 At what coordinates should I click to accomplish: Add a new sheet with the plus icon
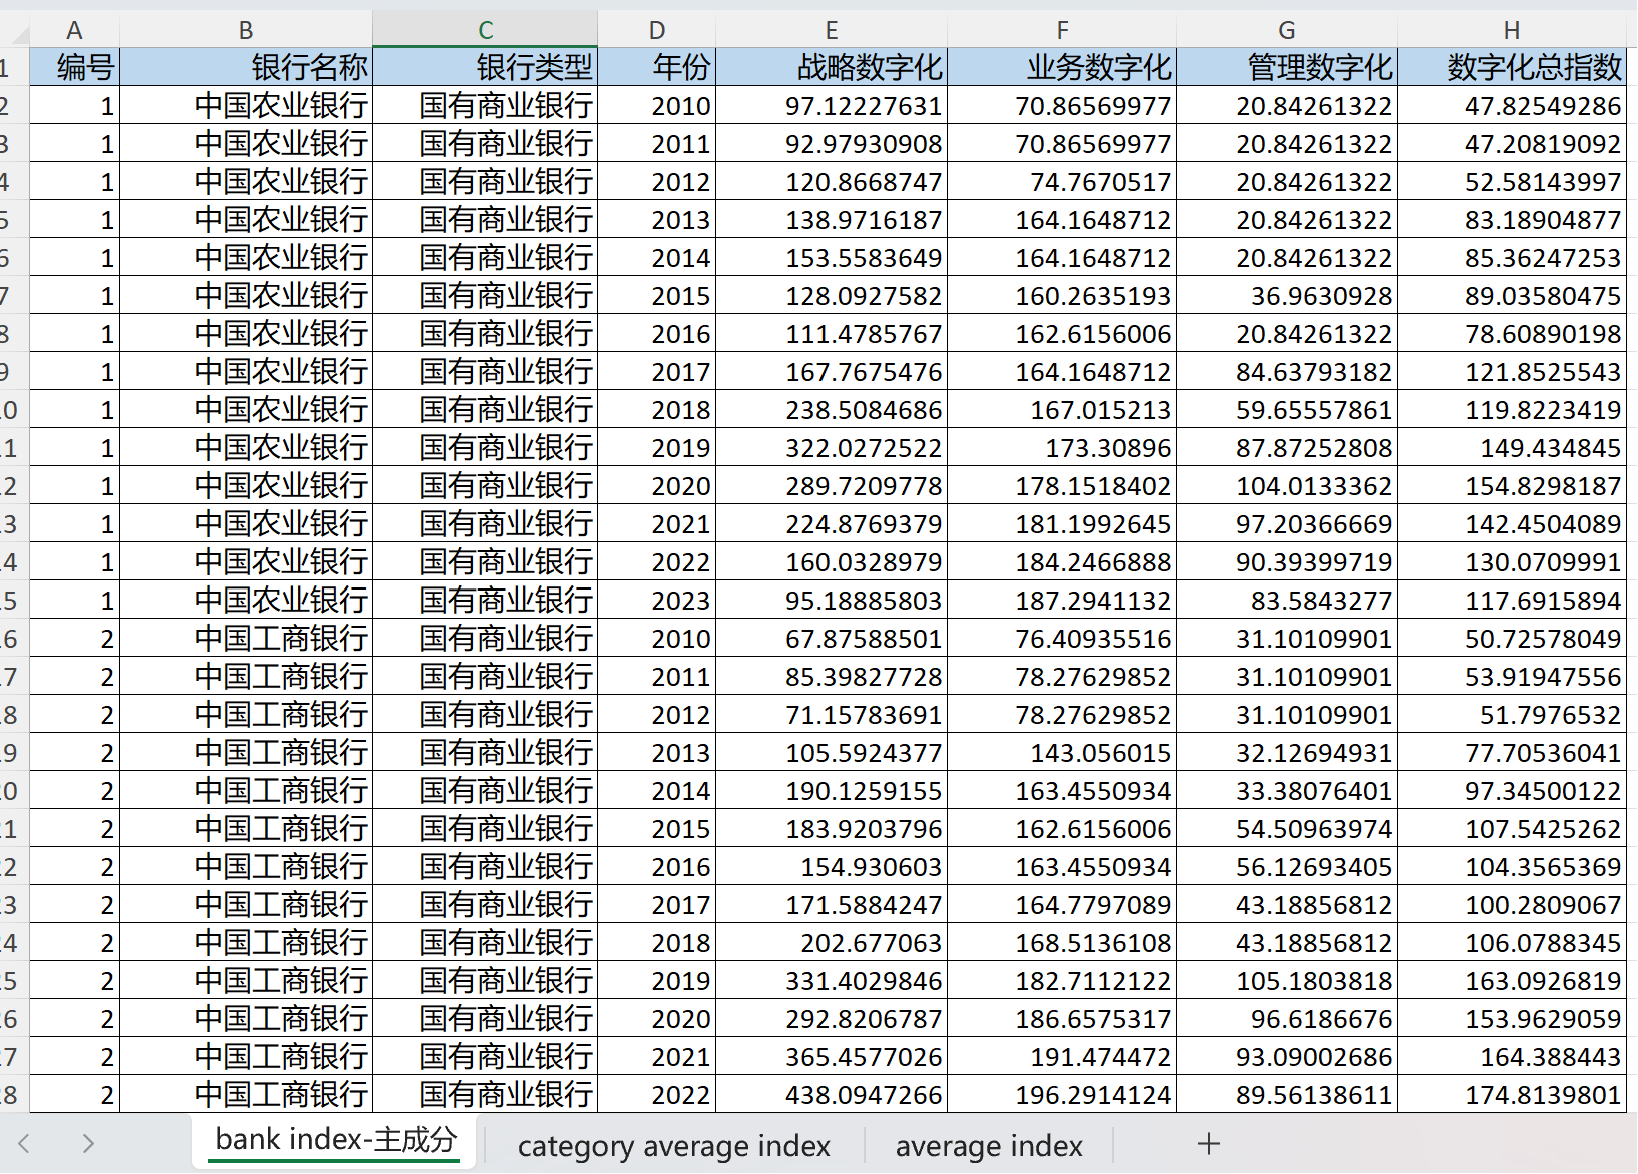(x=1208, y=1144)
